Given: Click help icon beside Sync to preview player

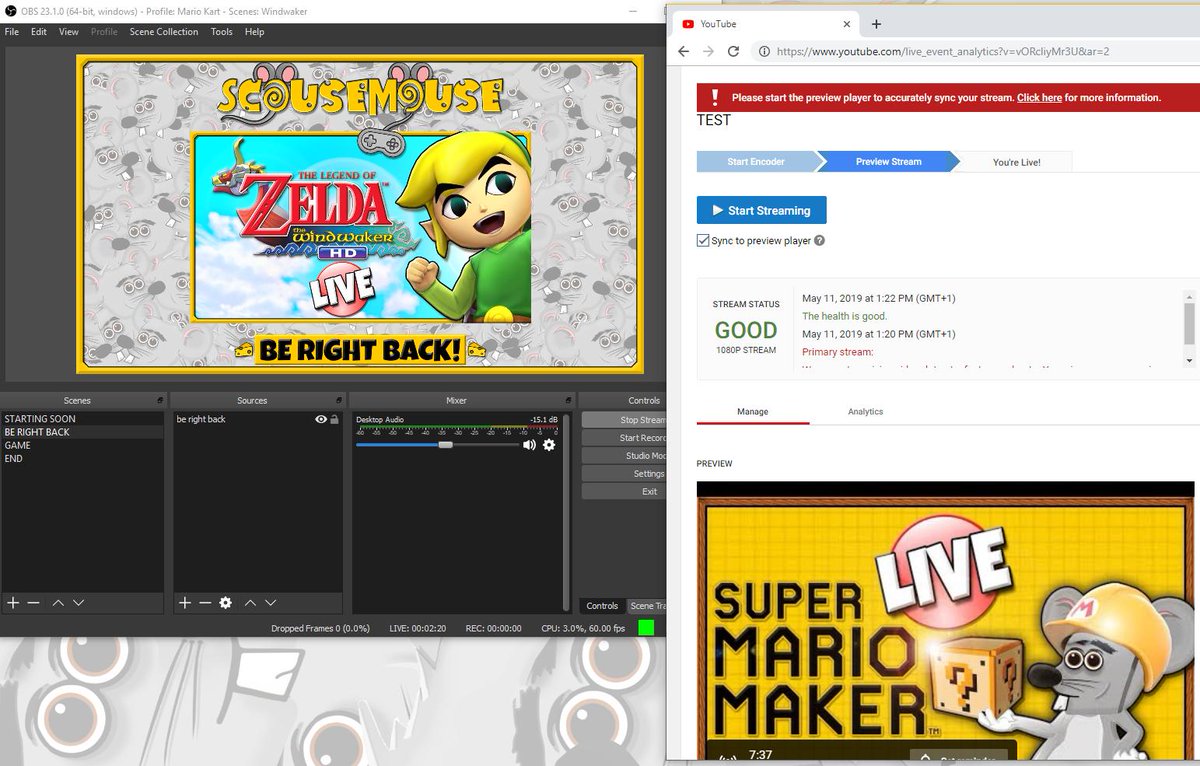Looking at the screenshot, I should [x=820, y=241].
